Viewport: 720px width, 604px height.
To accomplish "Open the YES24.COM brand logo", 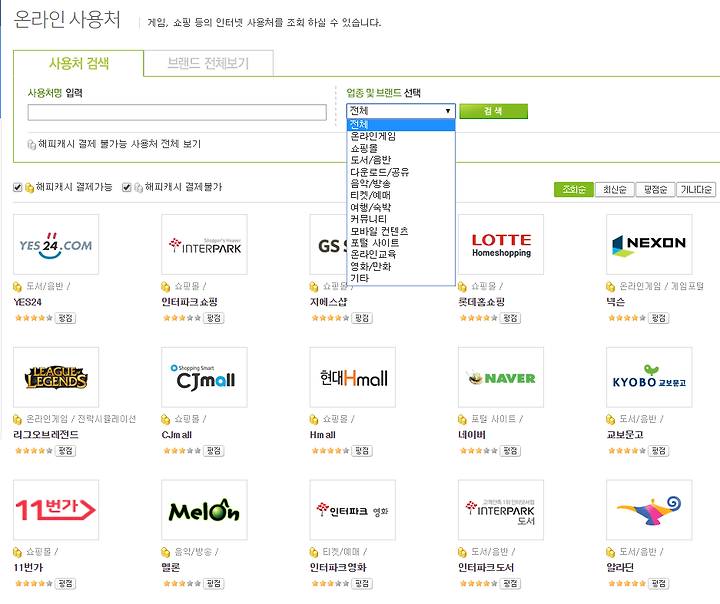I will tap(56, 244).
